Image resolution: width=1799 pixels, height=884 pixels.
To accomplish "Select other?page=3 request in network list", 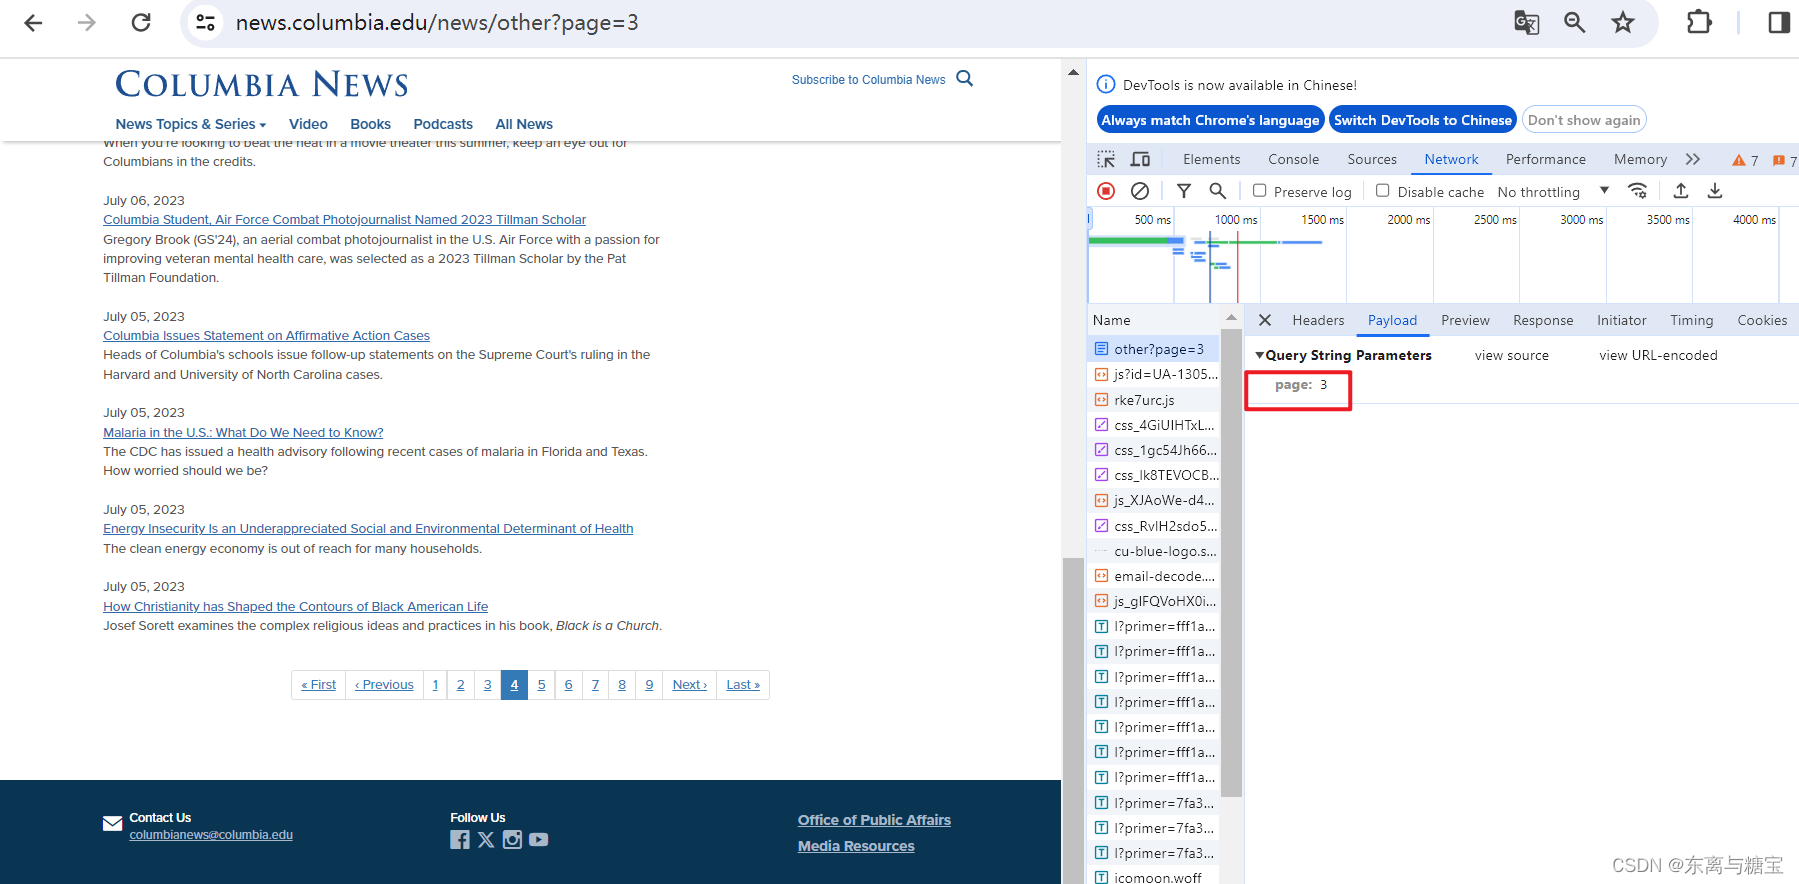I will 1153,349.
